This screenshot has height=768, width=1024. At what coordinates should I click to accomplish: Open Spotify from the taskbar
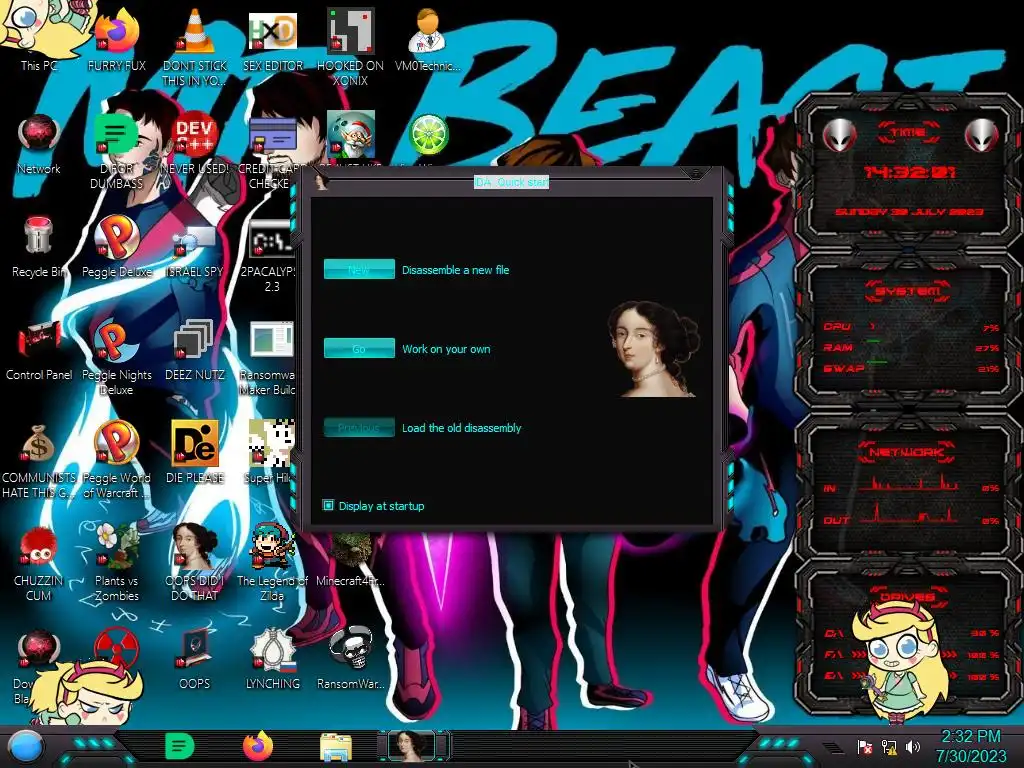(180, 746)
